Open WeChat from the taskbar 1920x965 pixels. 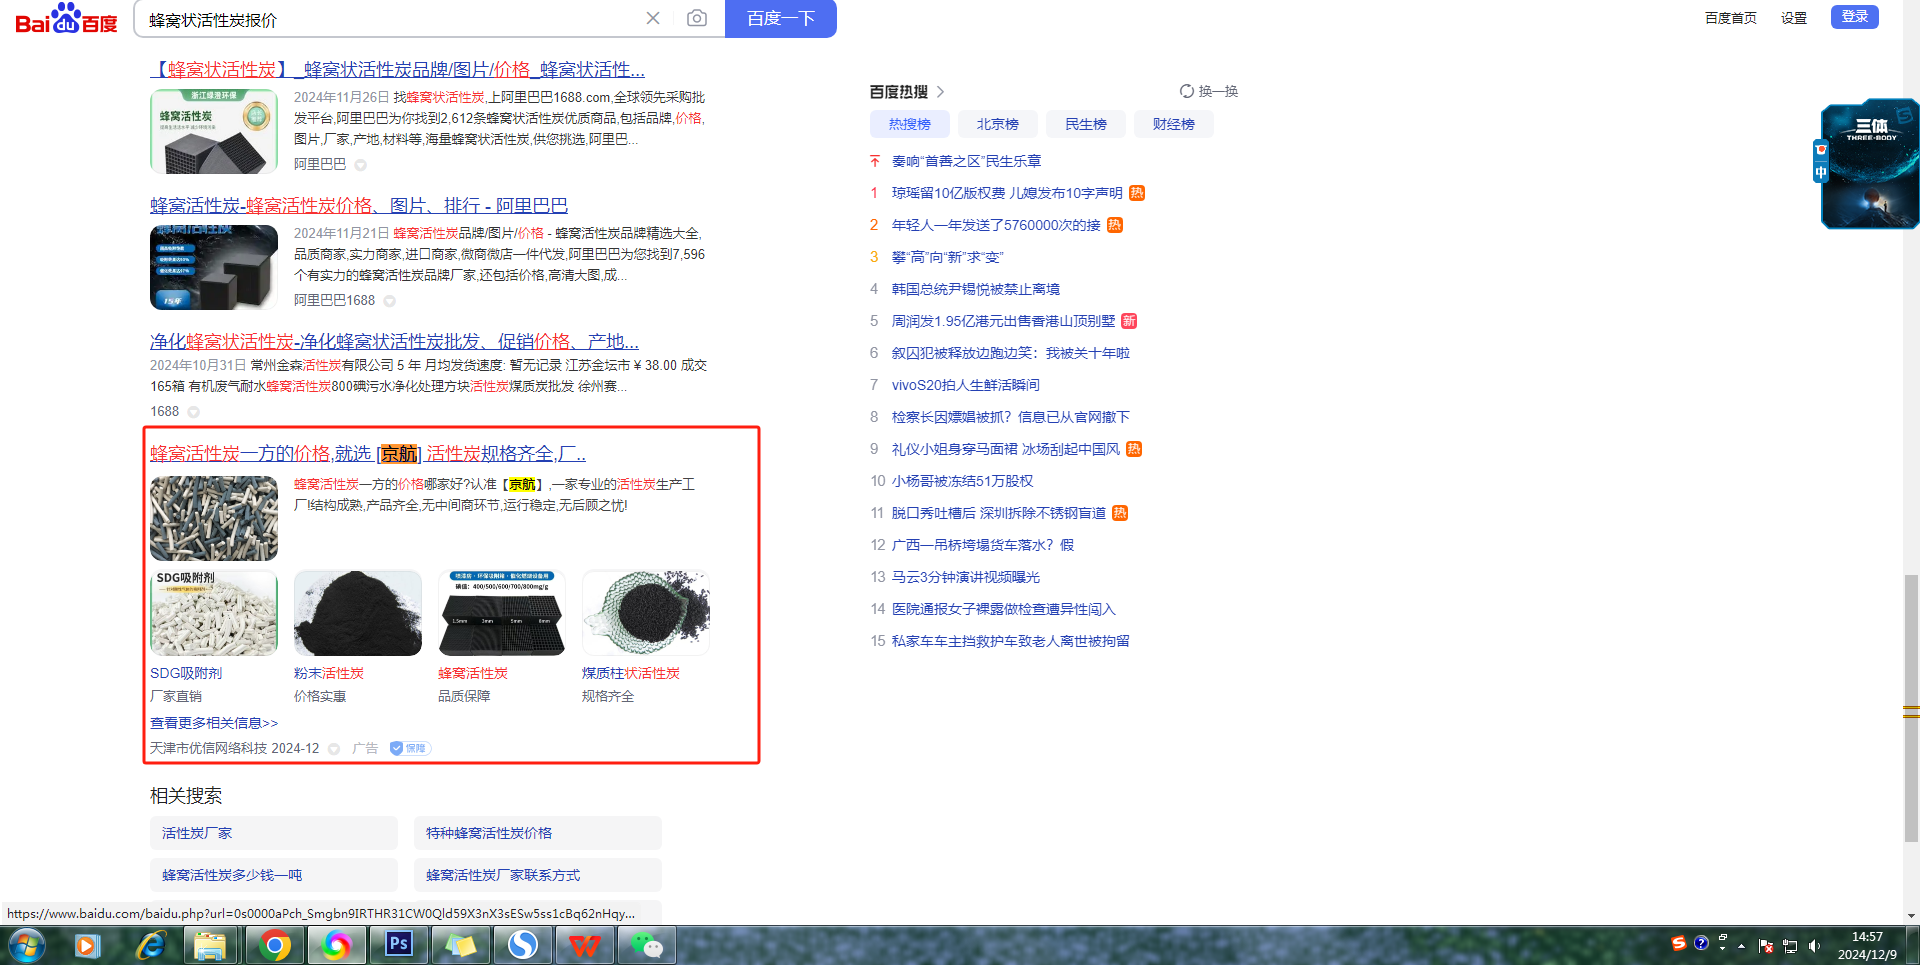pyautogui.click(x=646, y=944)
